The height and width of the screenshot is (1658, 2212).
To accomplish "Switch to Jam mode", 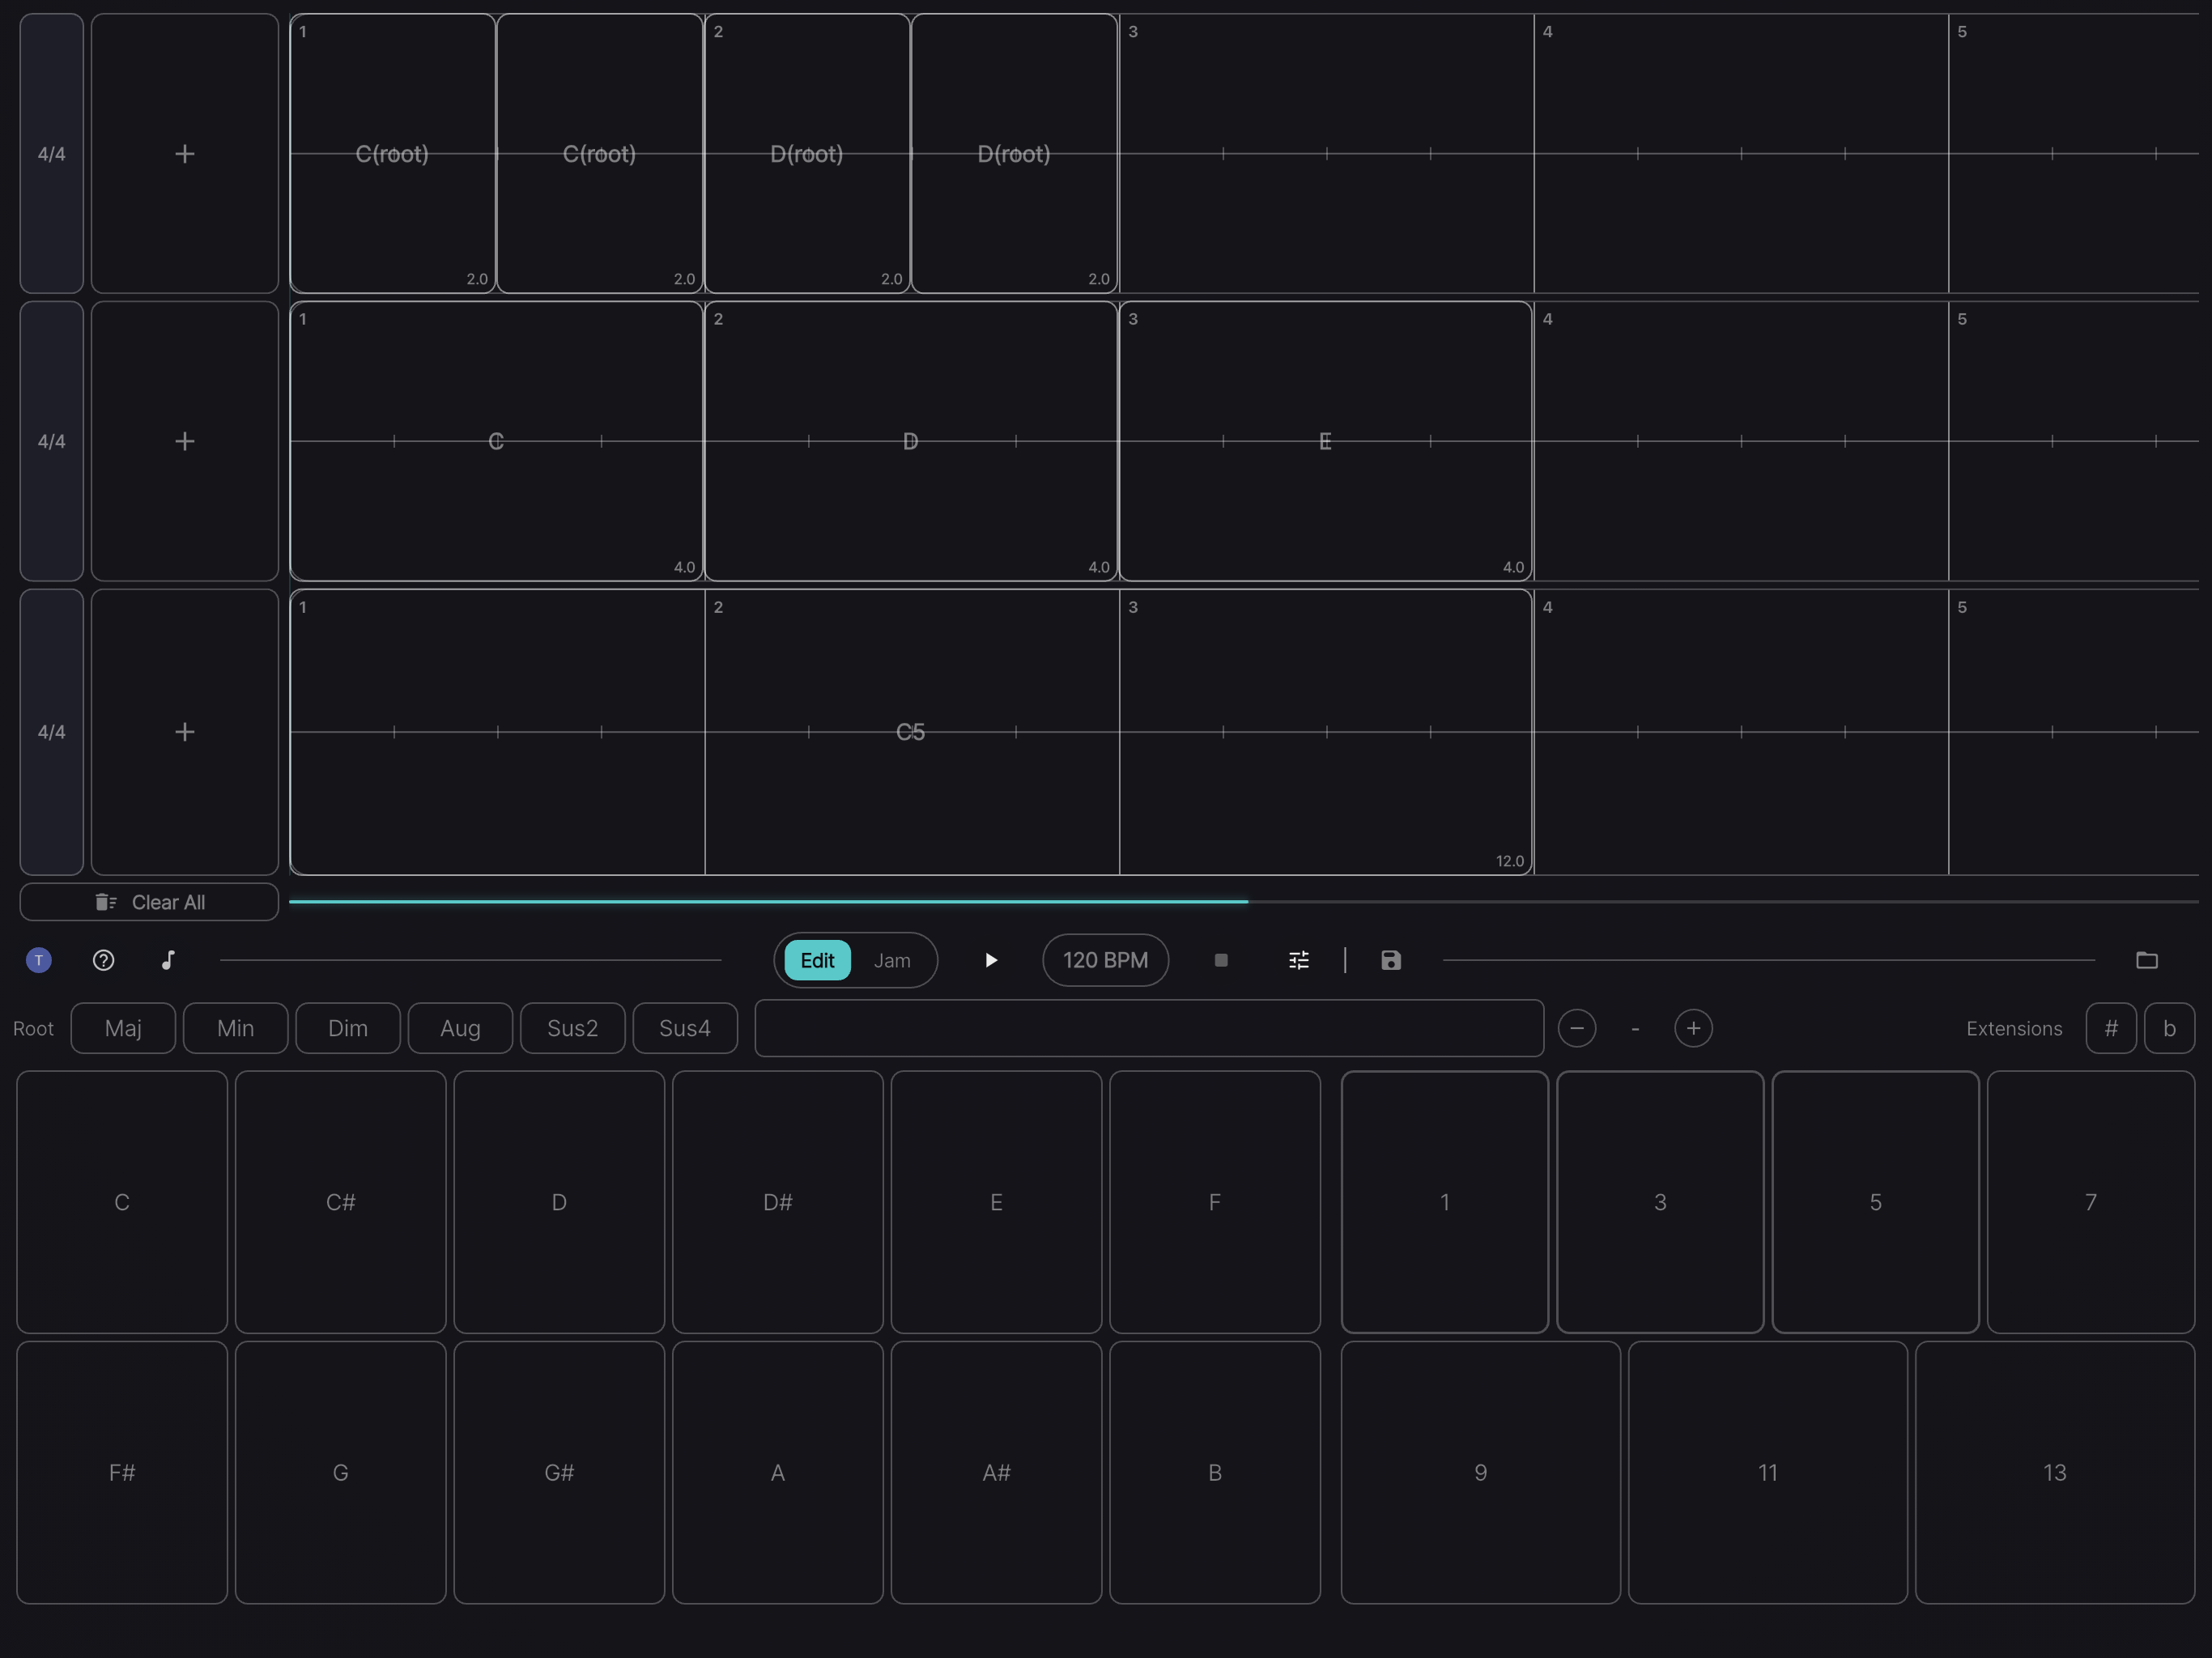I will (x=892, y=960).
